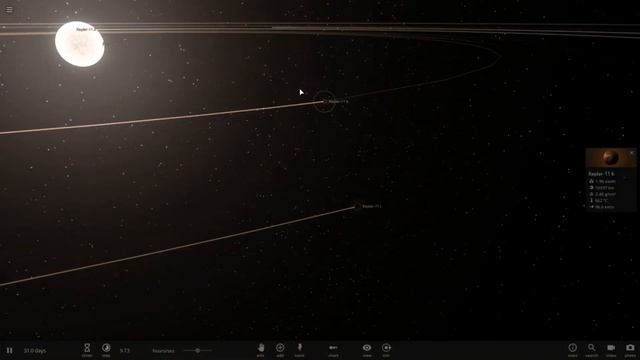Click the planet thumbnail in info card
The height and width of the screenshot is (360, 640).
point(610,158)
